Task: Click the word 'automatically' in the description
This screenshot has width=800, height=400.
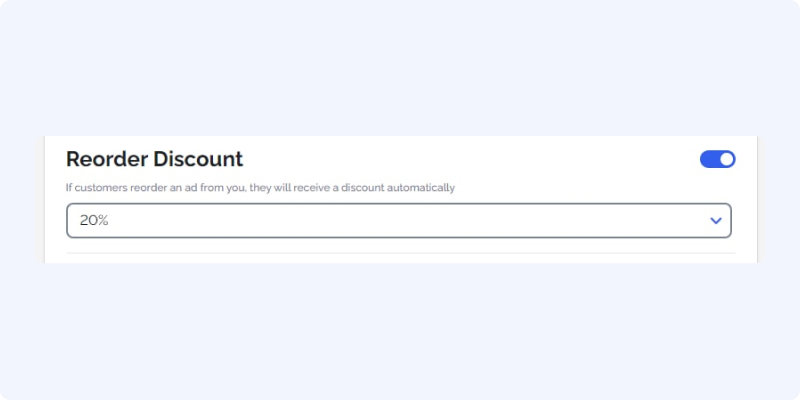Action: click(420, 188)
